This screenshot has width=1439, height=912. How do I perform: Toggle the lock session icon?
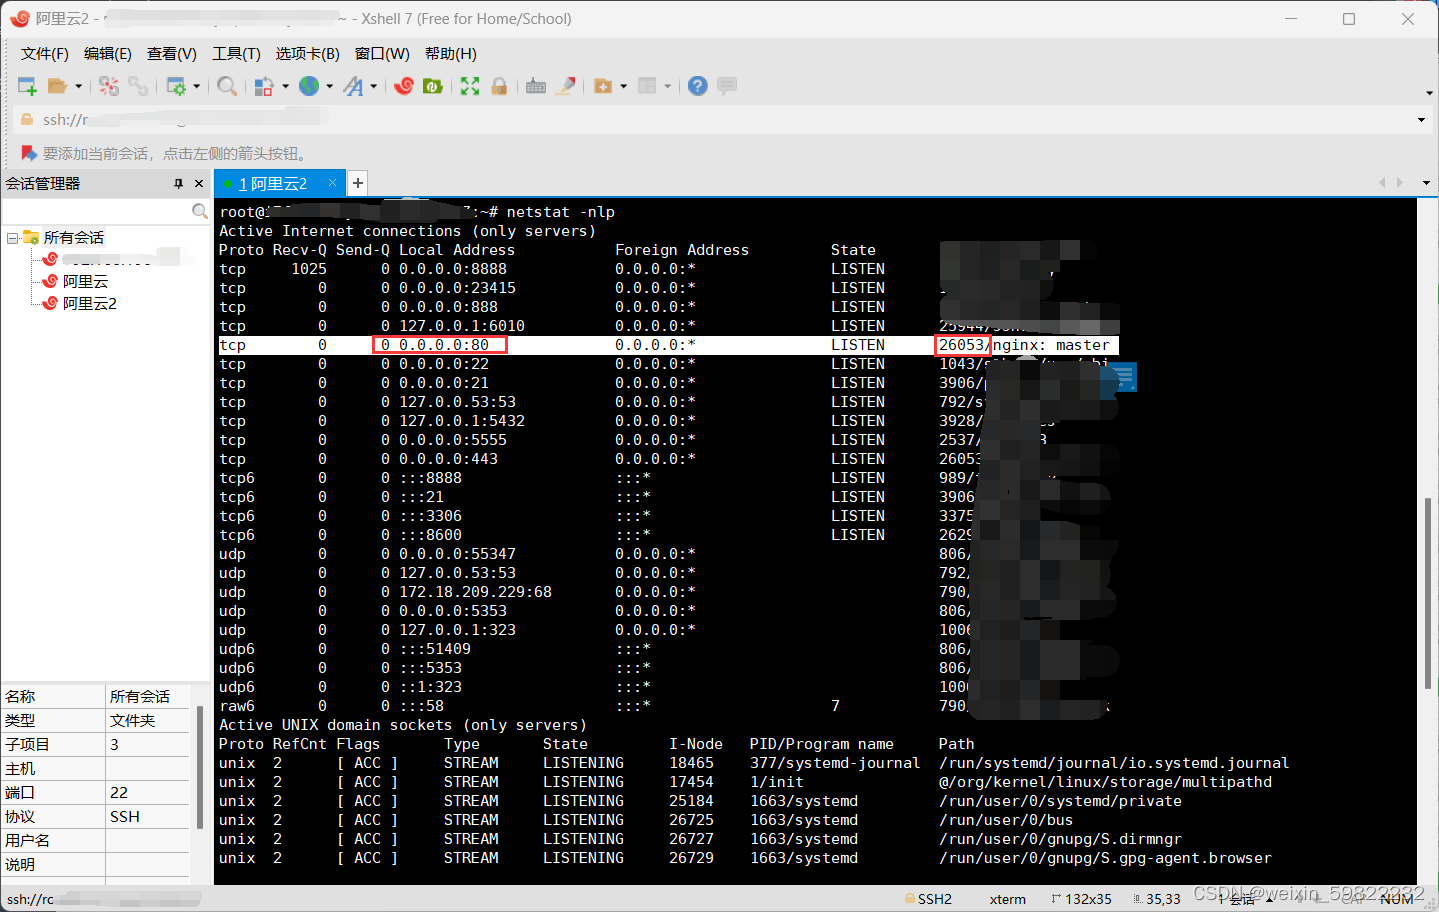pos(498,86)
